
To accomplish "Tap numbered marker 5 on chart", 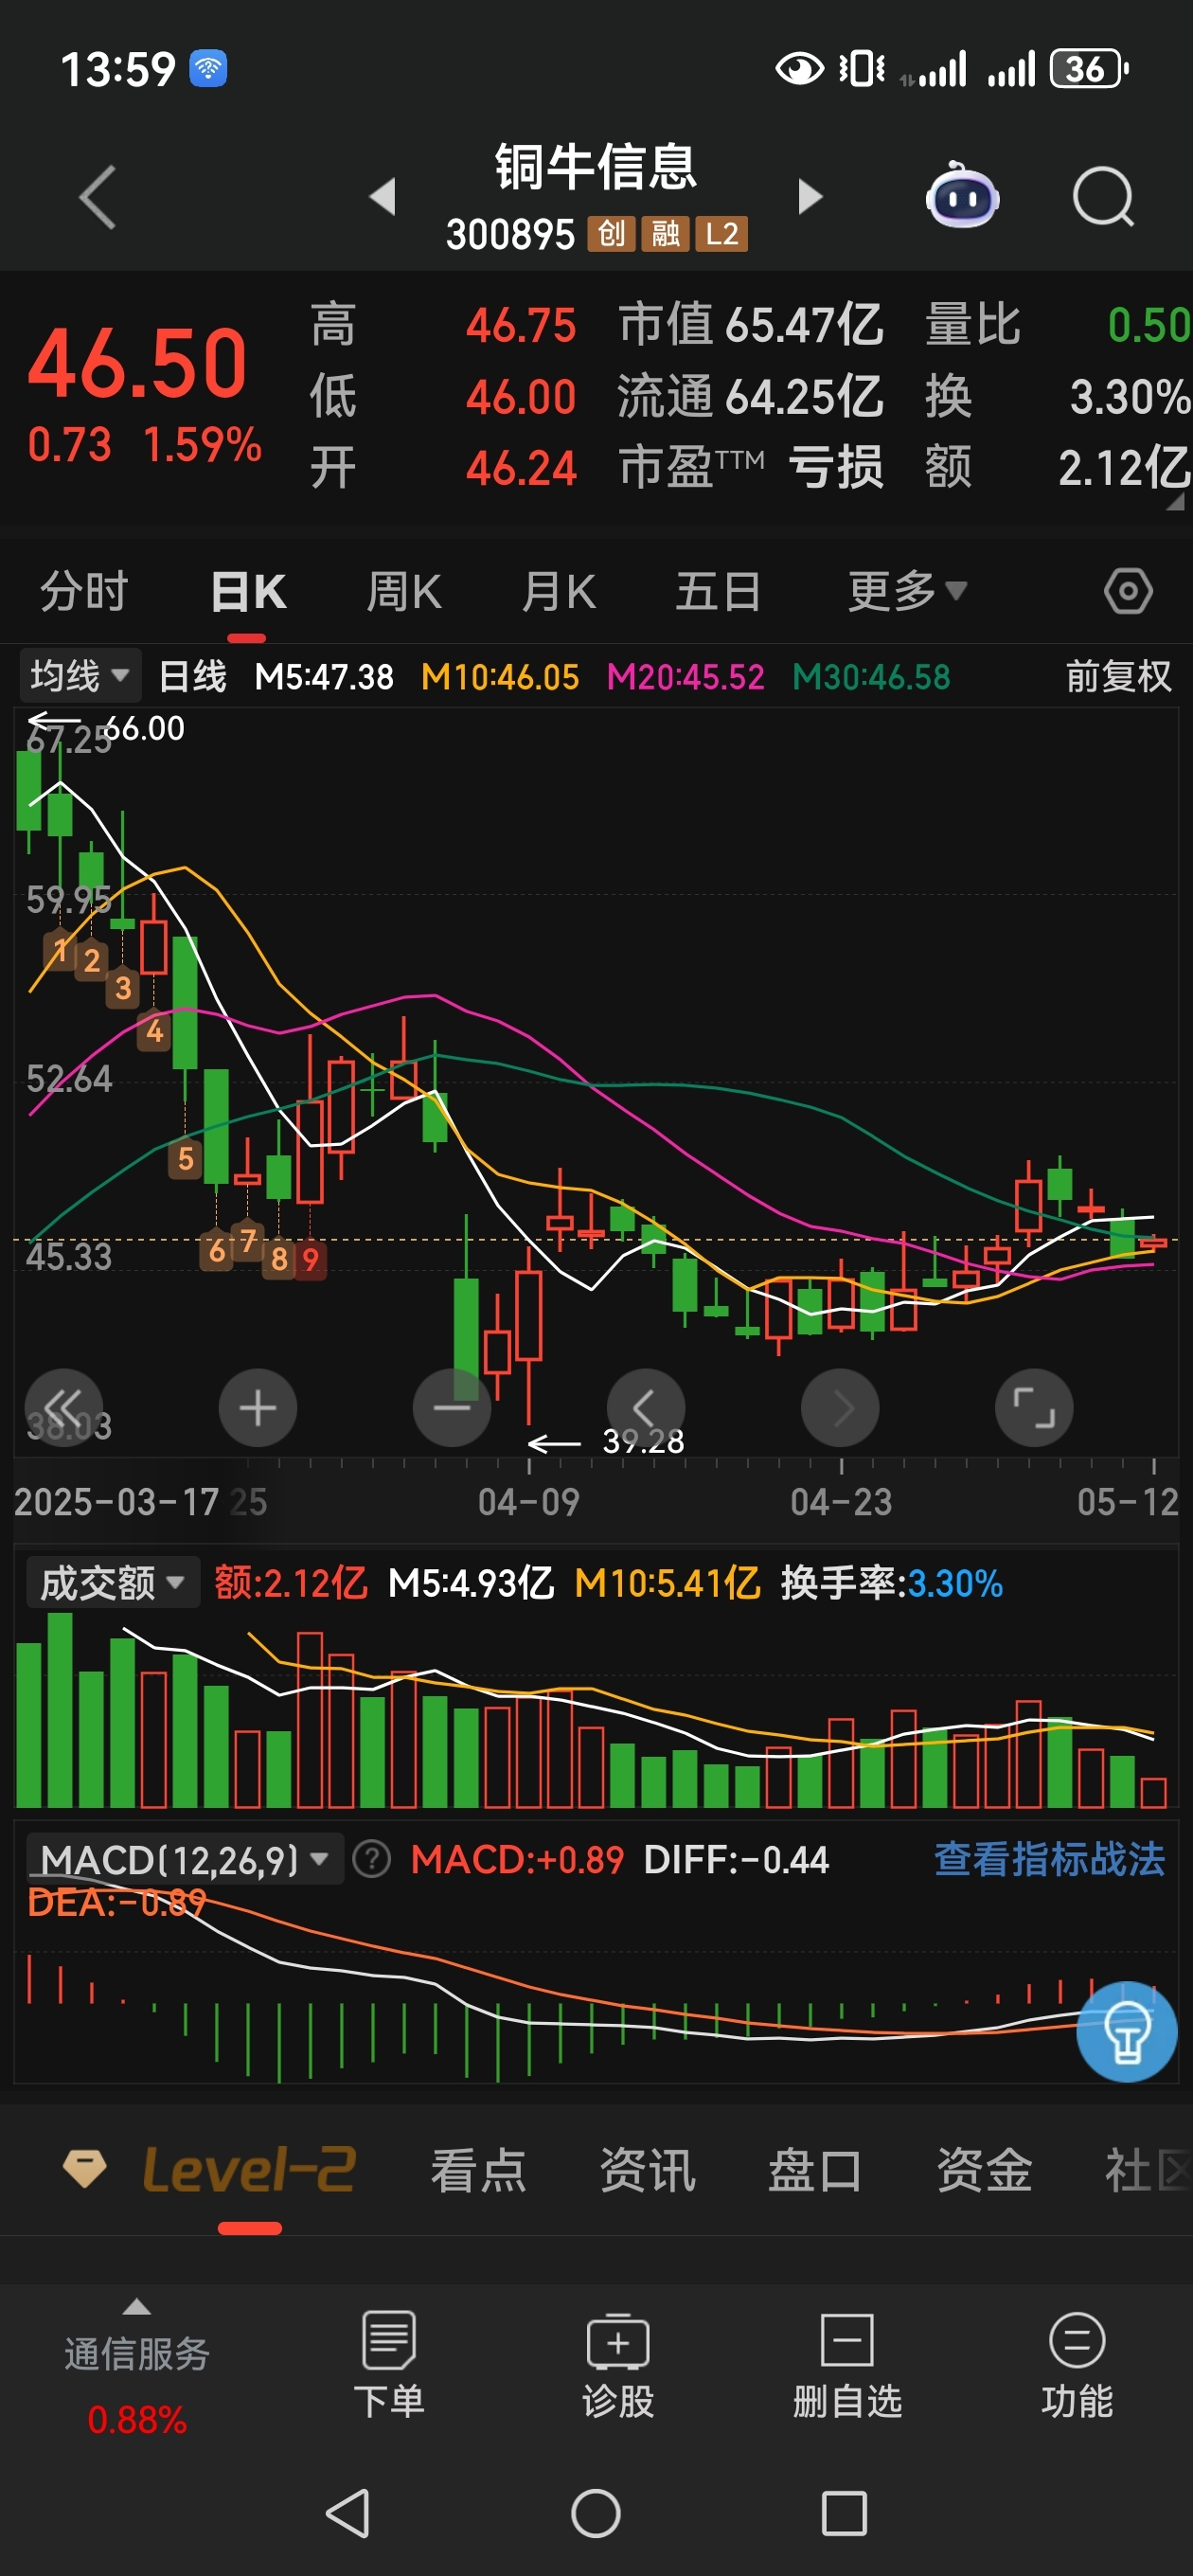I will coord(185,1159).
